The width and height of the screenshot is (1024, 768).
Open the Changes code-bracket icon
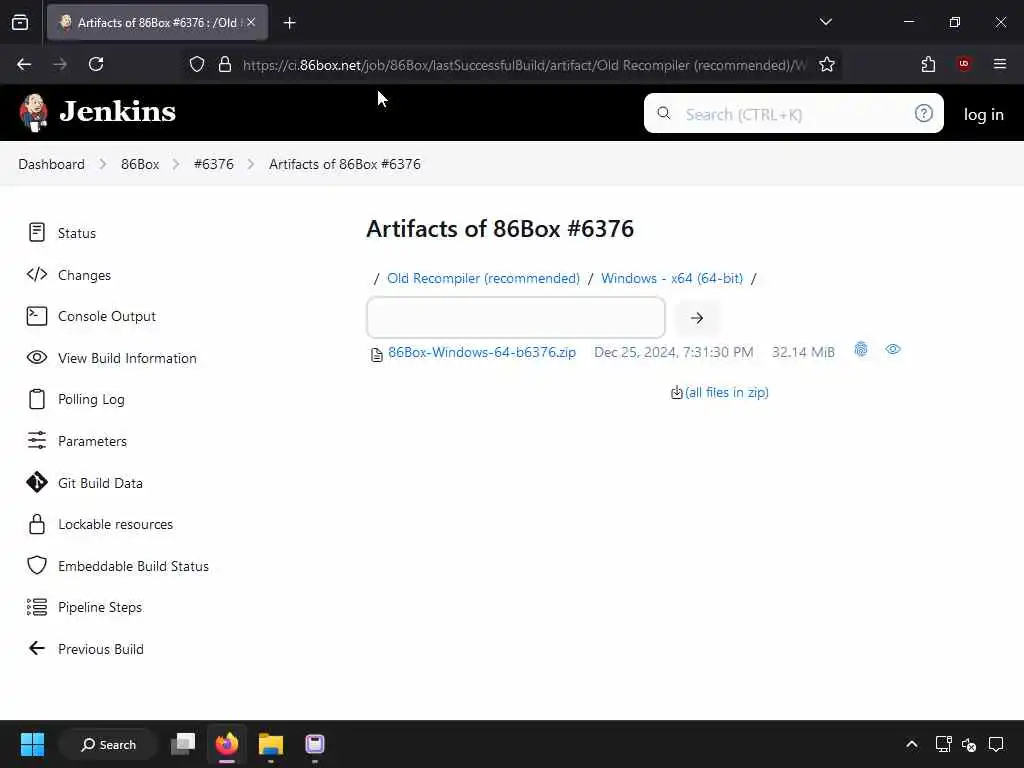[37, 274]
